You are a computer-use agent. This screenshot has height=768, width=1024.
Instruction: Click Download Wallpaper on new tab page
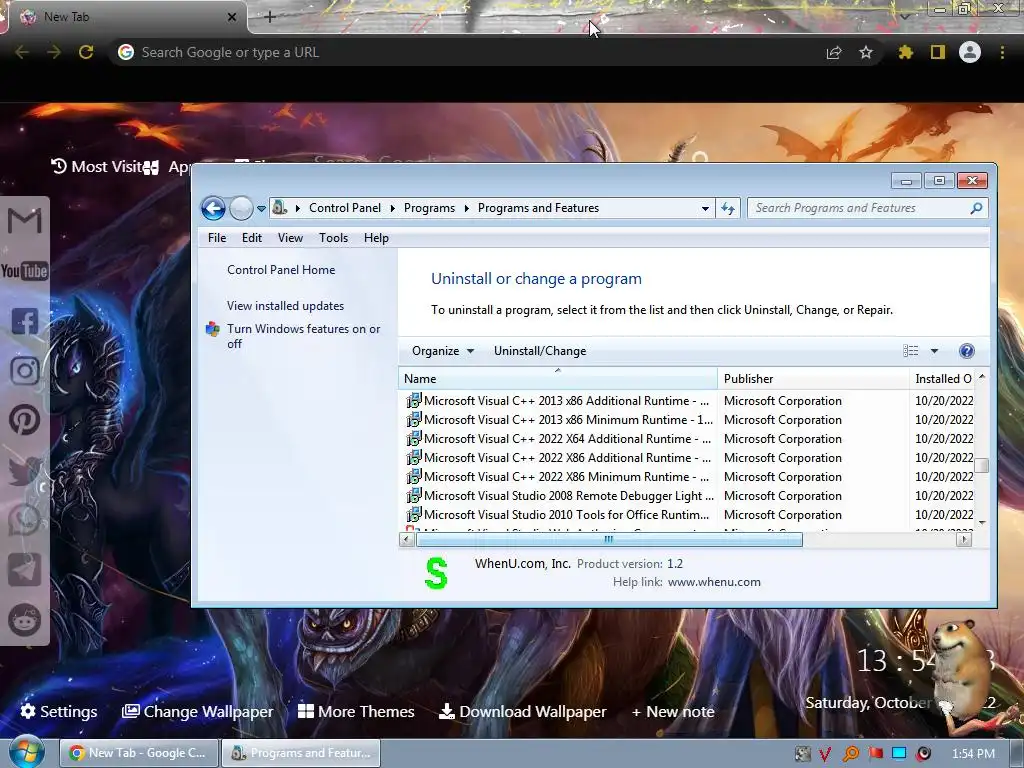(x=522, y=711)
